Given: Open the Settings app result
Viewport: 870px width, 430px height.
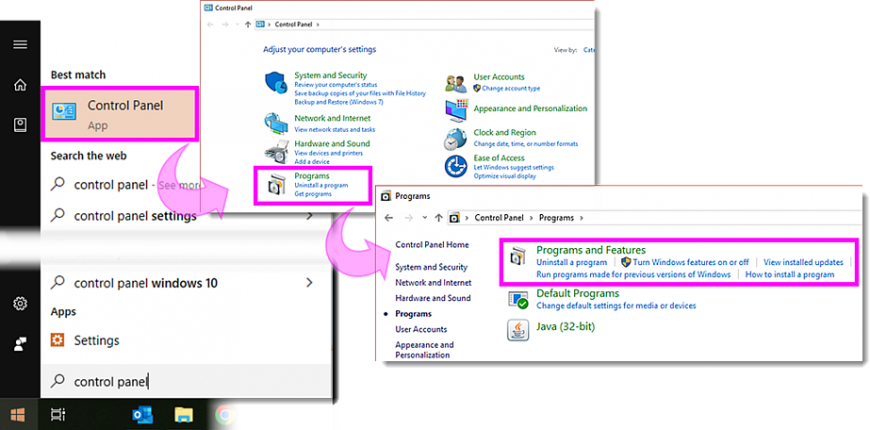Looking at the screenshot, I should point(97,340).
